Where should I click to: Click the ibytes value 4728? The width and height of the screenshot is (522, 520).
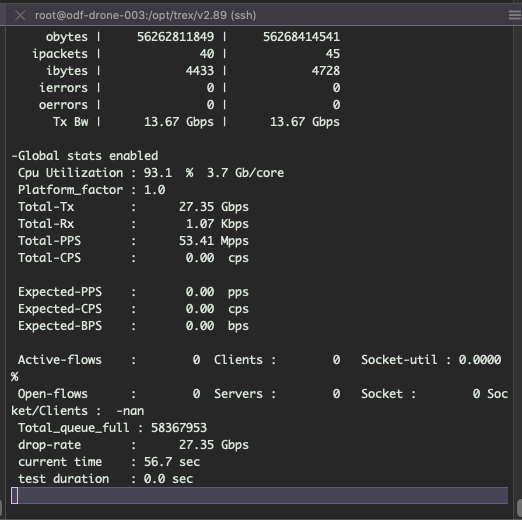(x=326, y=71)
